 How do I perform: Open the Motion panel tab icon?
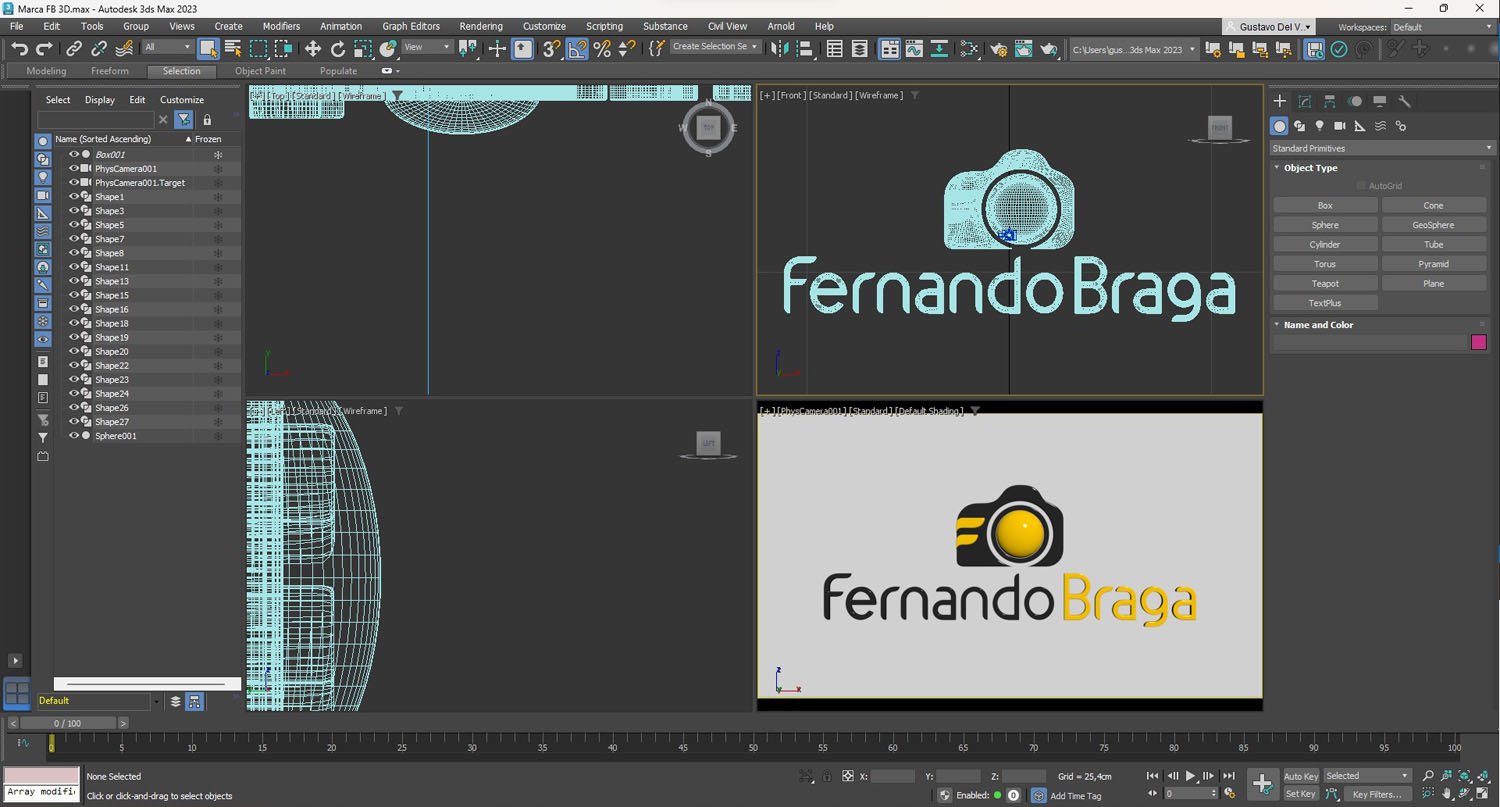[1355, 101]
